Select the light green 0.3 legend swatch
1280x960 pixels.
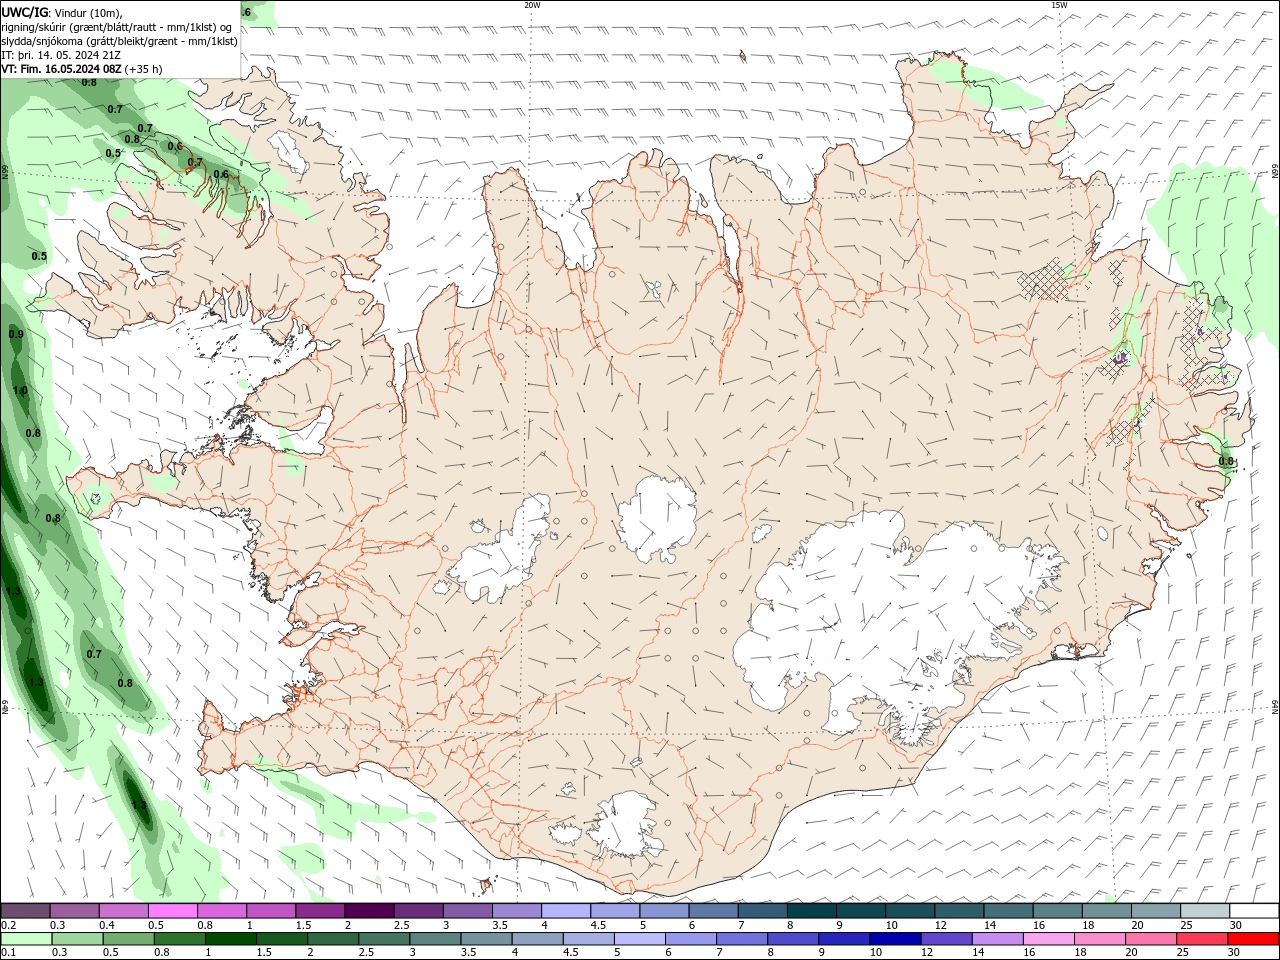tap(77, 939)
